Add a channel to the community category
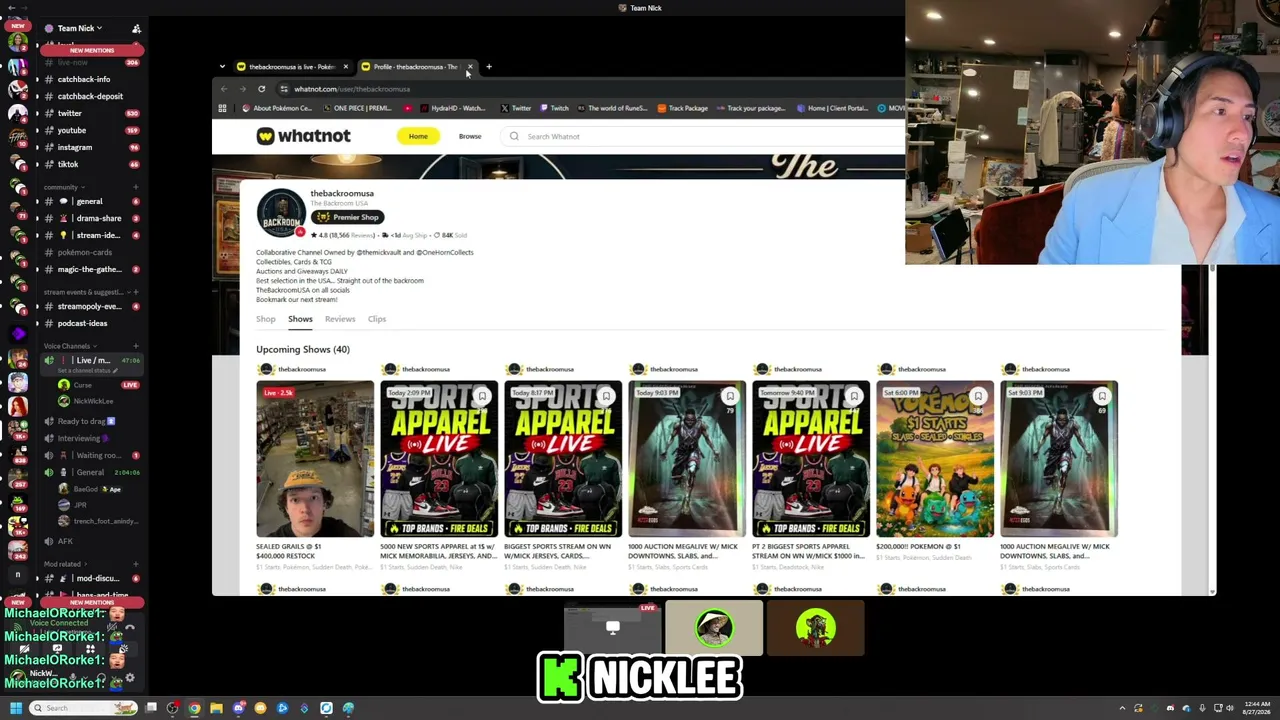 point(136,187)
